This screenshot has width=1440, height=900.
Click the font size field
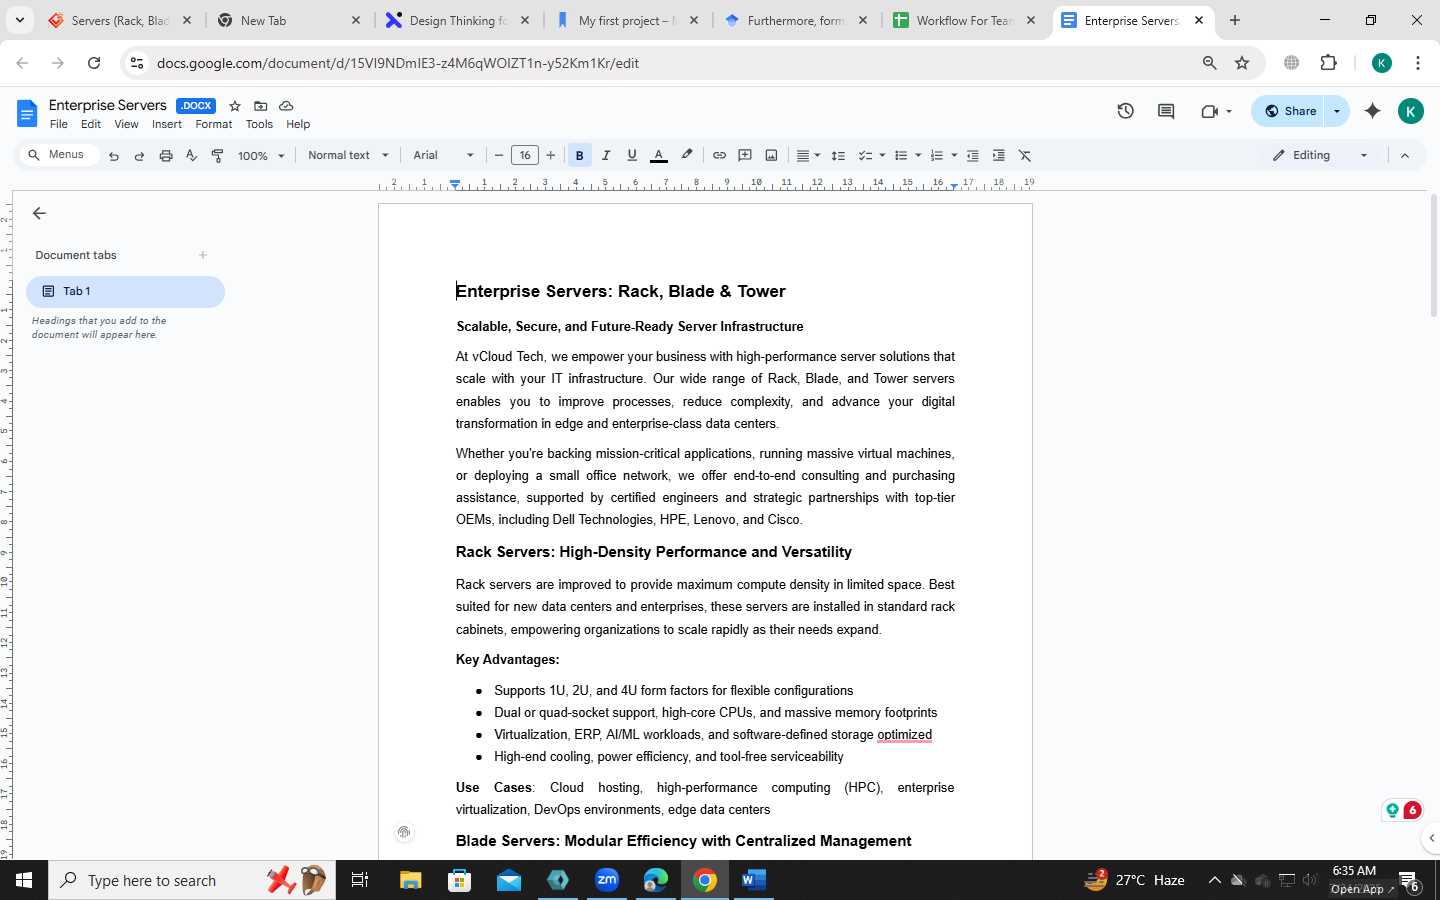point(525,155)
